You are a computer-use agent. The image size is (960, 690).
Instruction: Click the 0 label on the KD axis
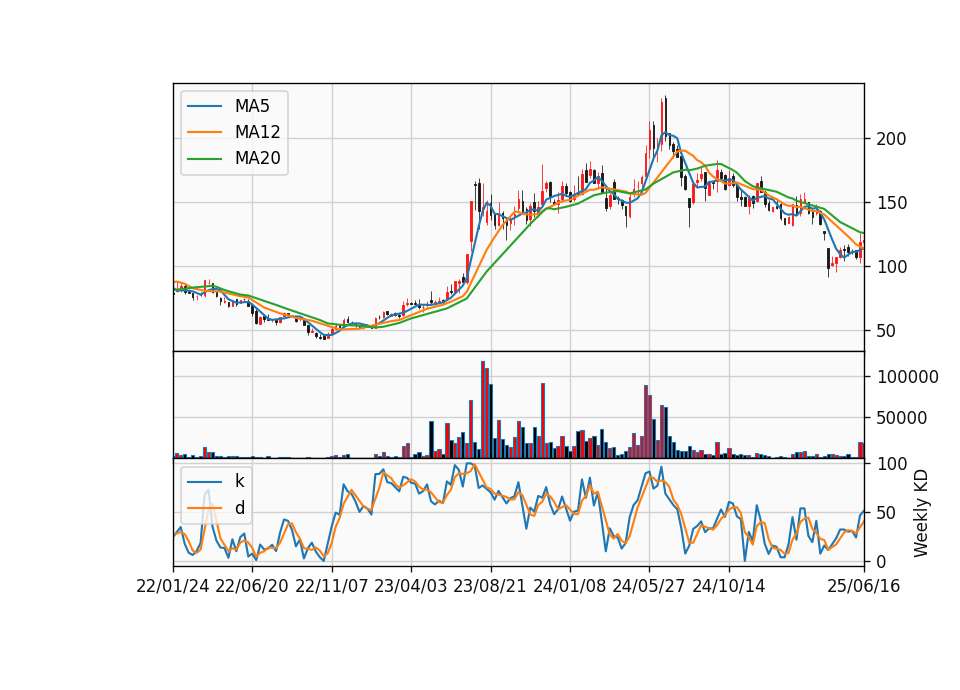point(882,561)
